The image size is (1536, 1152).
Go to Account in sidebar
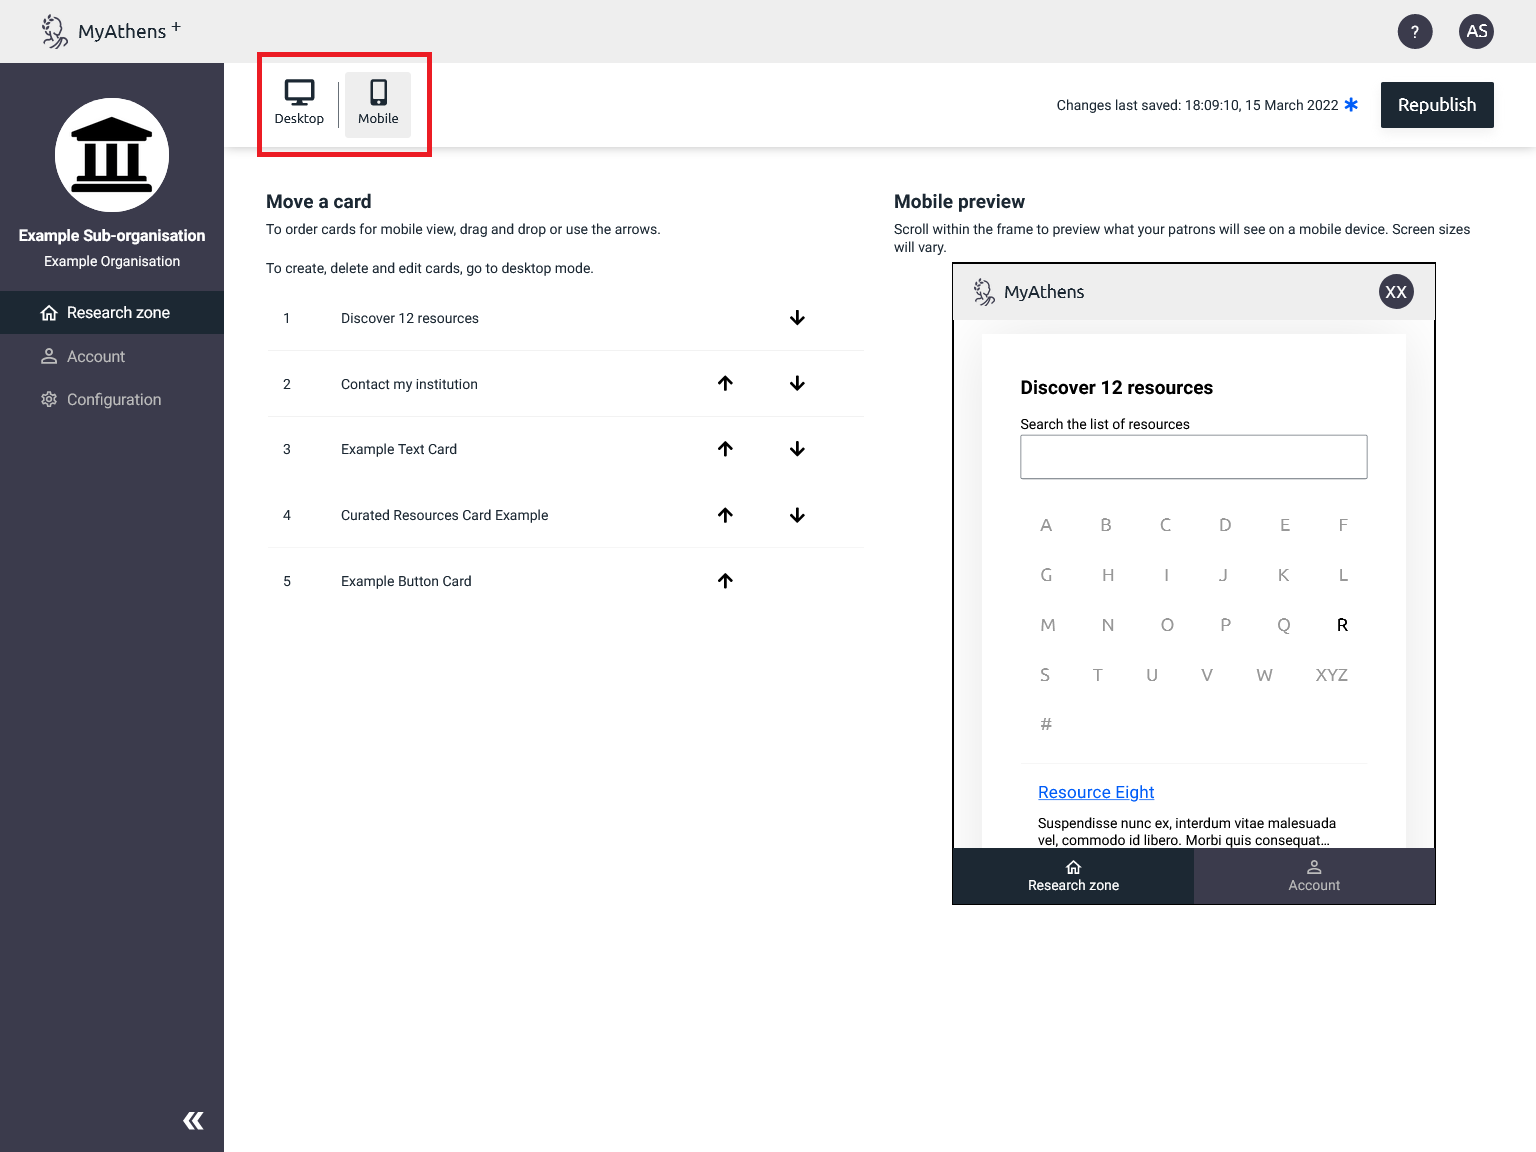point(96,357)
